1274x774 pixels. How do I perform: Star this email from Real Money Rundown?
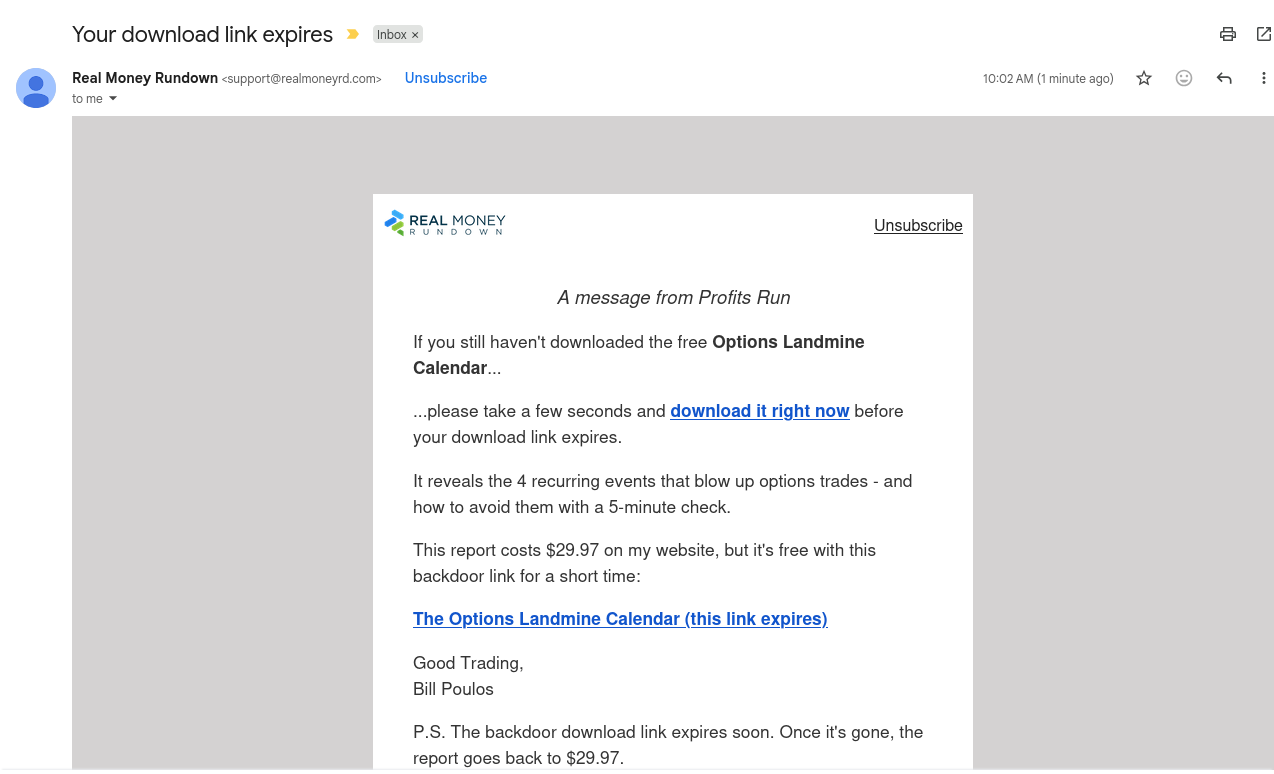point(1144,78)
